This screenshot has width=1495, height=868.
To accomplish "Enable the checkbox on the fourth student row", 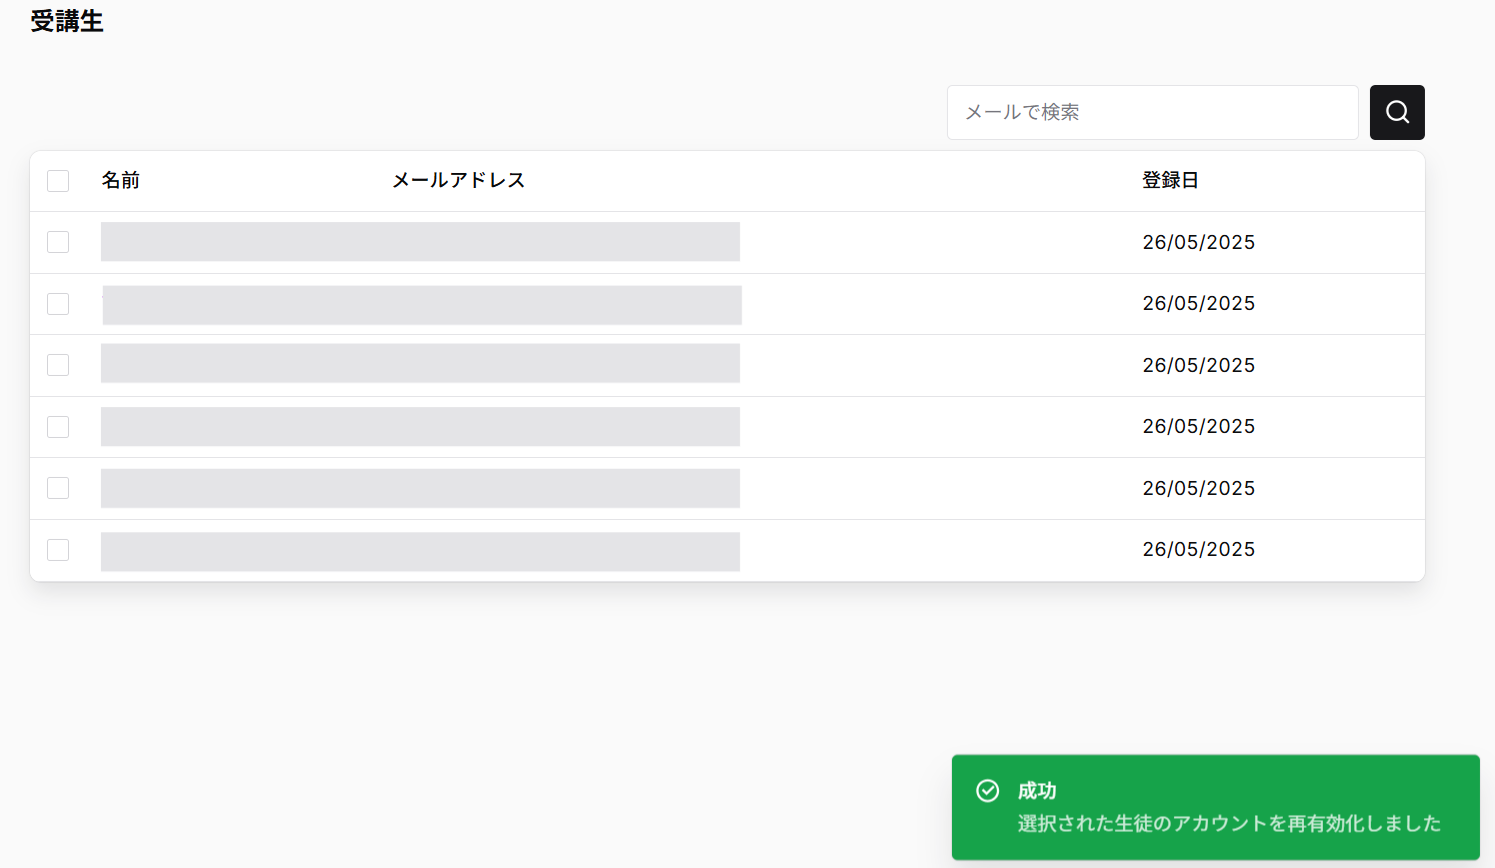I will click(58, 426).
